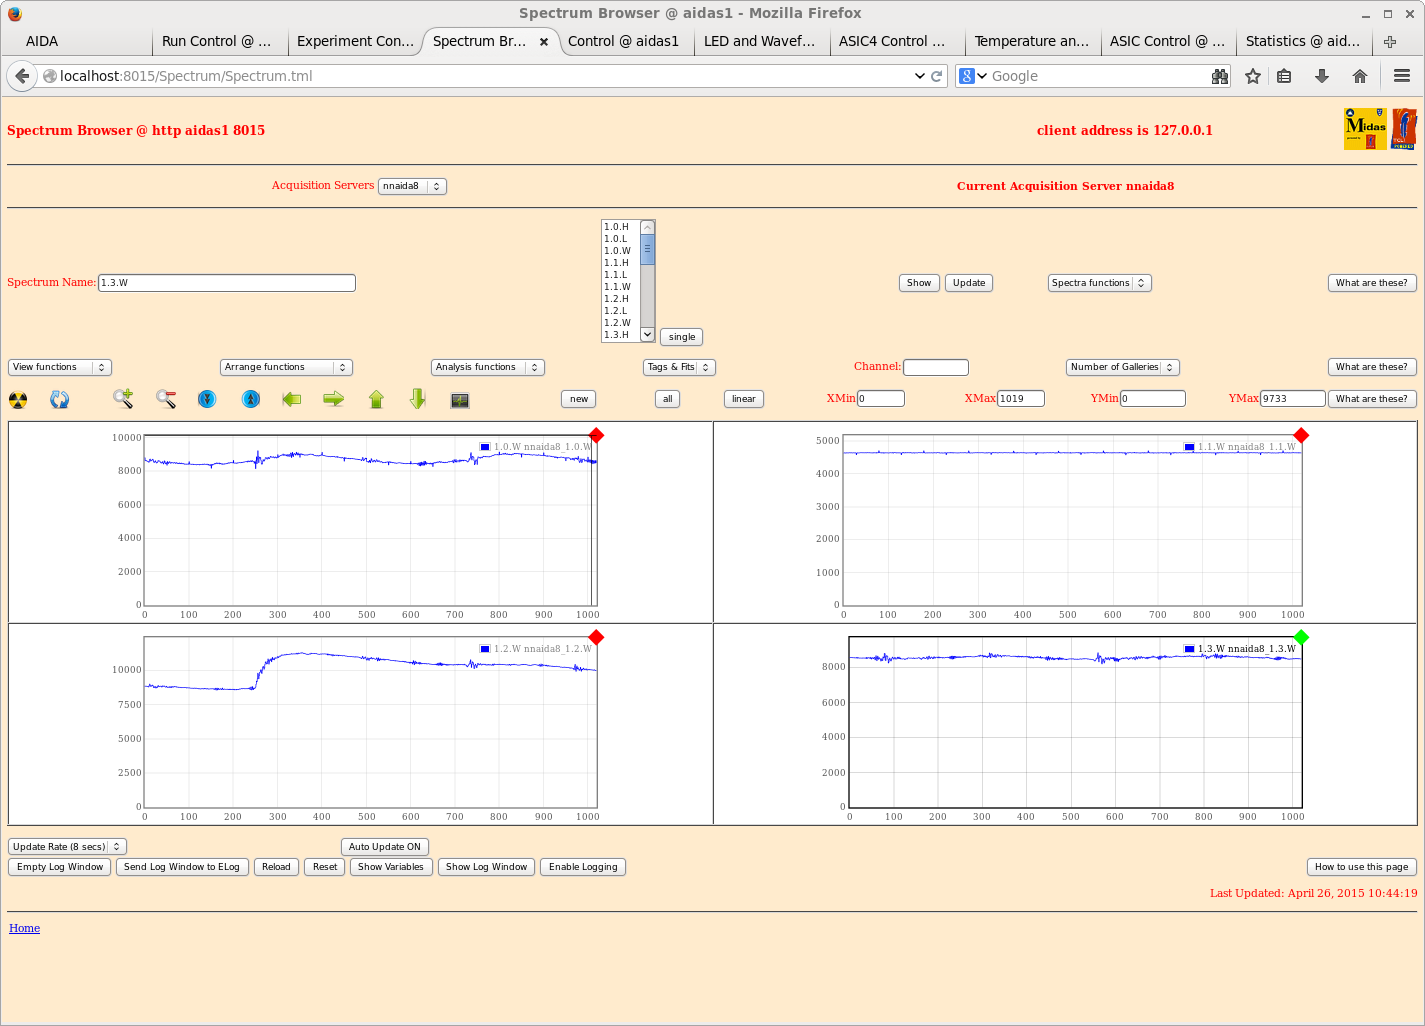Click the blue refresh arrows icon
Screen dimensions: 1425x1026
60,400
